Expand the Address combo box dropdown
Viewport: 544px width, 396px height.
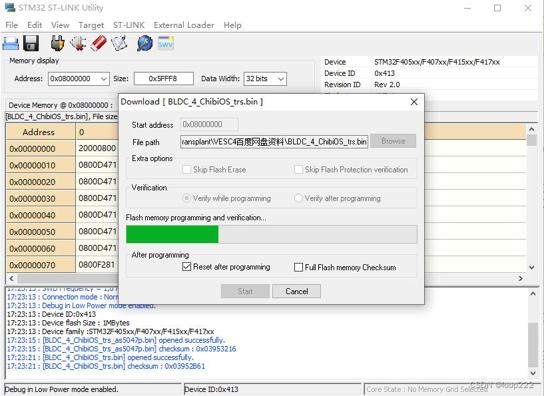103,79
